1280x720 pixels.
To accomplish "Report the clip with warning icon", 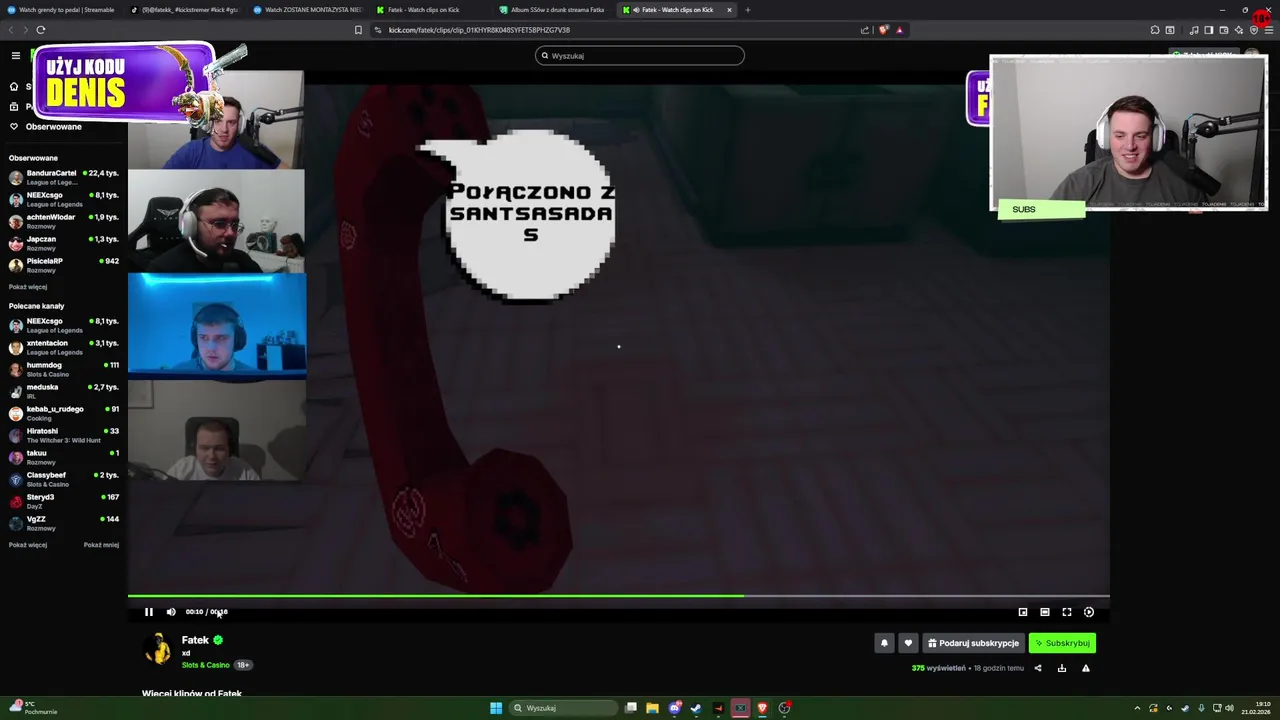I will point(1086,668).
